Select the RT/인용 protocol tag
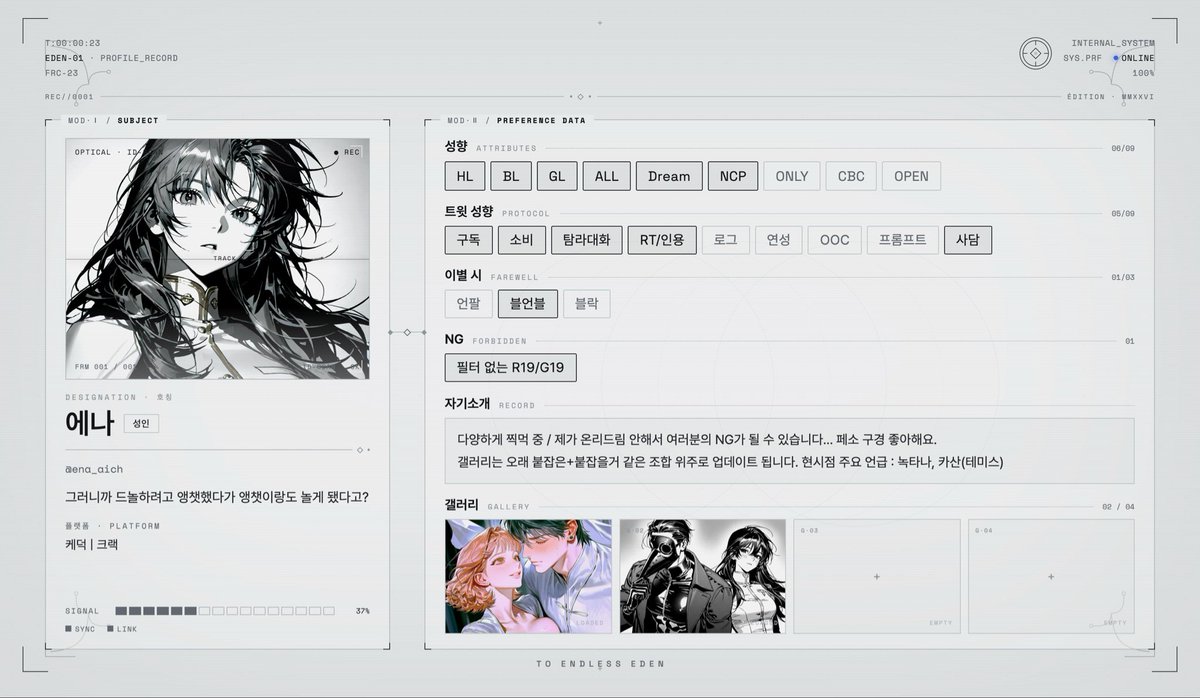Screen dimensions: 1200x698 click(x=662, y=240)
